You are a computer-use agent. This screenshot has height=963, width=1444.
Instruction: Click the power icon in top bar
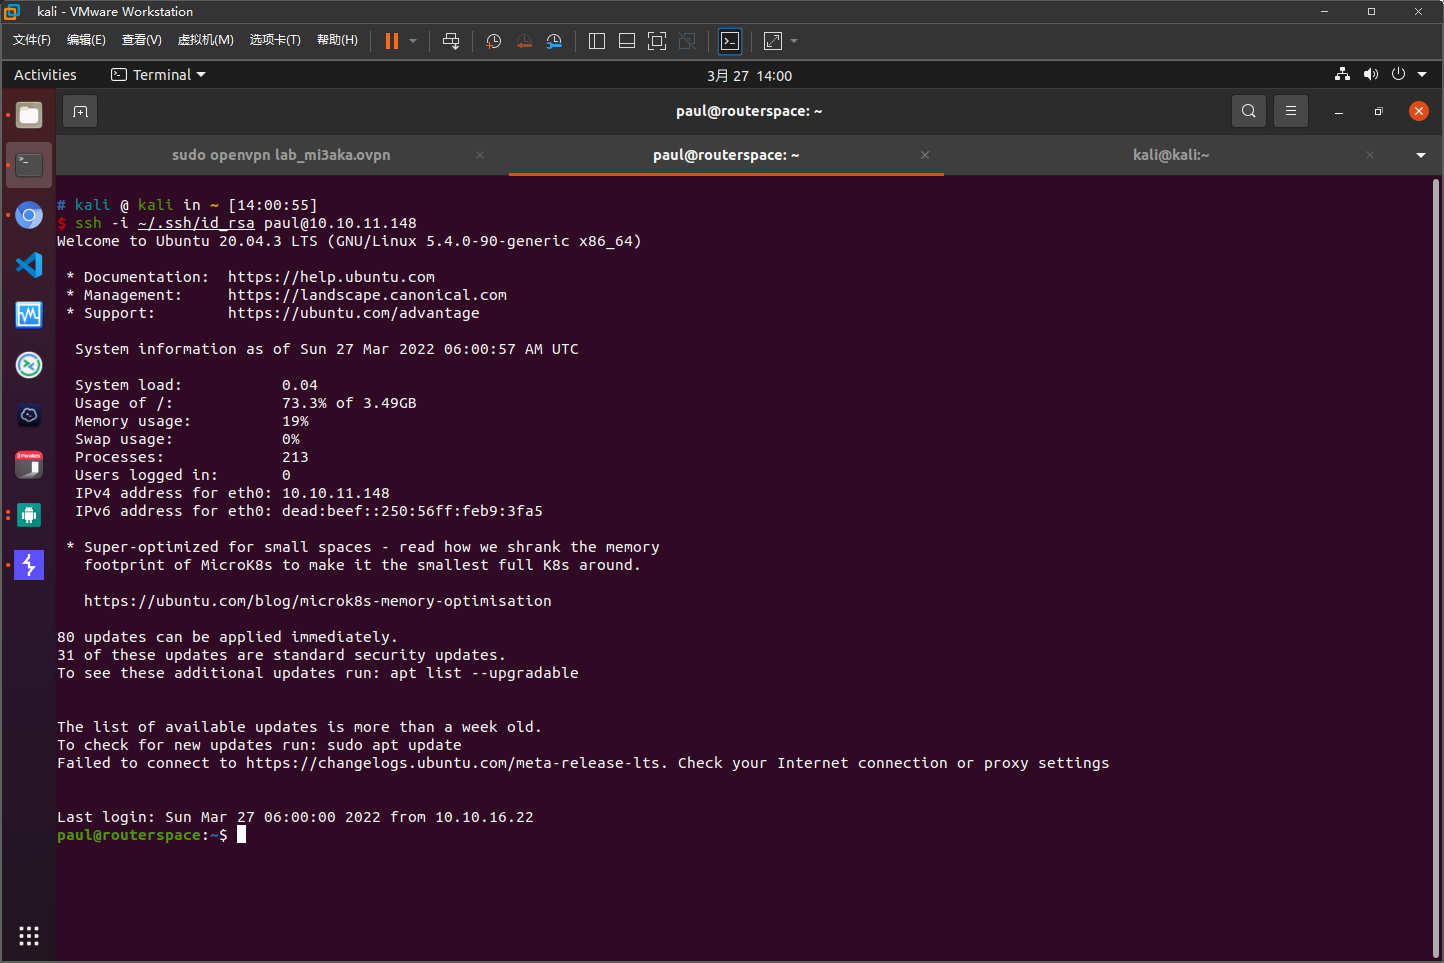(x=1398, y=74)
